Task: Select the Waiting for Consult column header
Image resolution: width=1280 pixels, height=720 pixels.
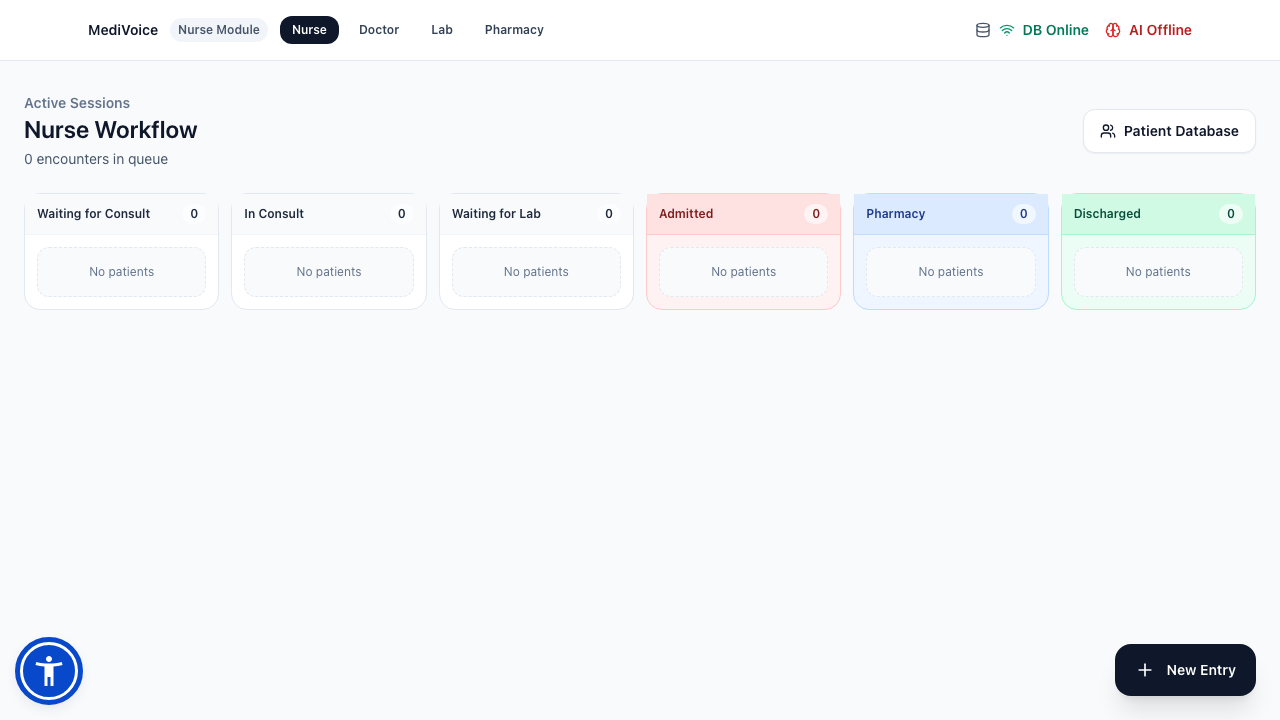Action: click(x=121, y=214)
